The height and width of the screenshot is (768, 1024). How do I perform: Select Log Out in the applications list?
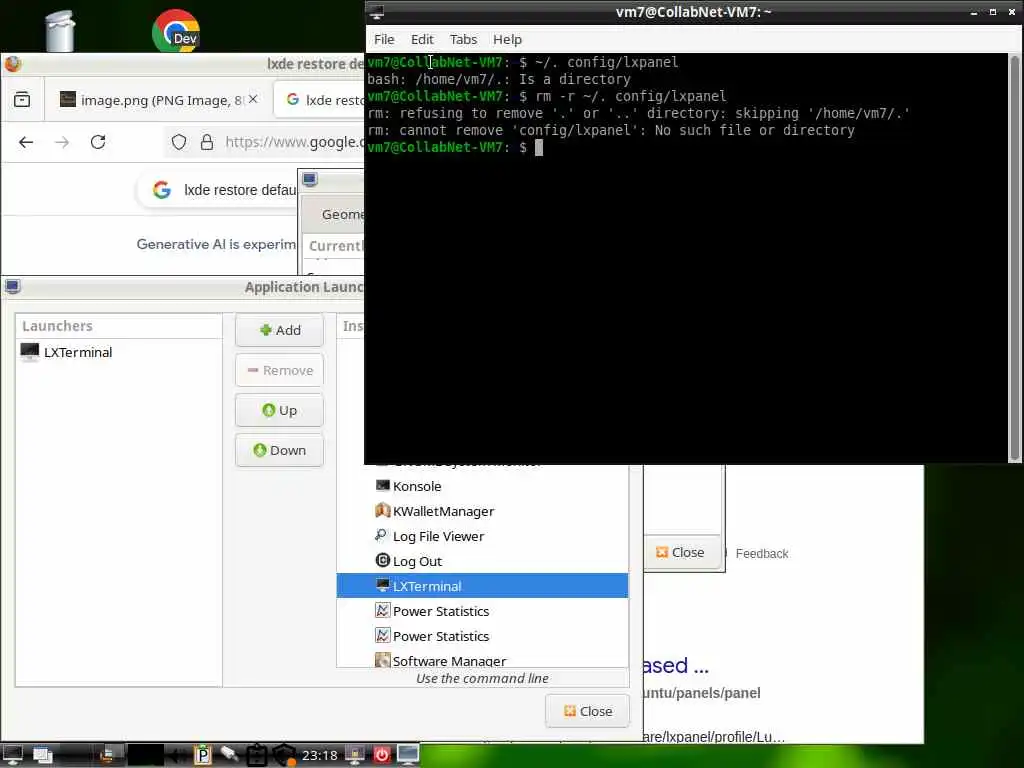pos(482,561)
